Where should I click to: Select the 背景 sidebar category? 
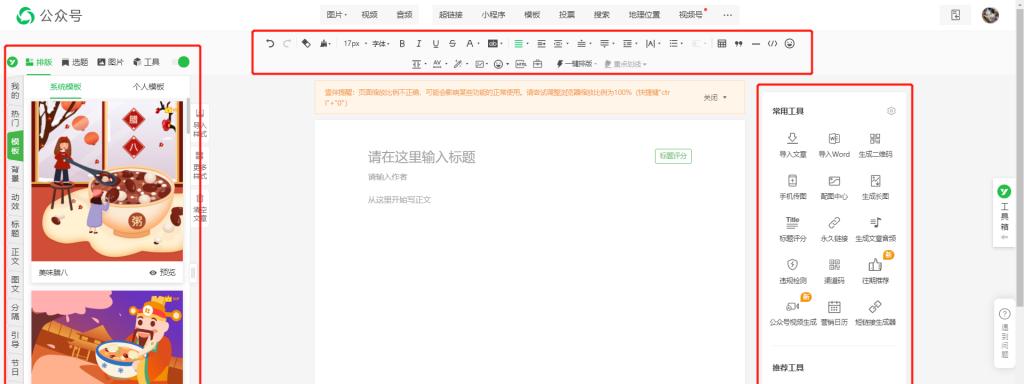15,174
